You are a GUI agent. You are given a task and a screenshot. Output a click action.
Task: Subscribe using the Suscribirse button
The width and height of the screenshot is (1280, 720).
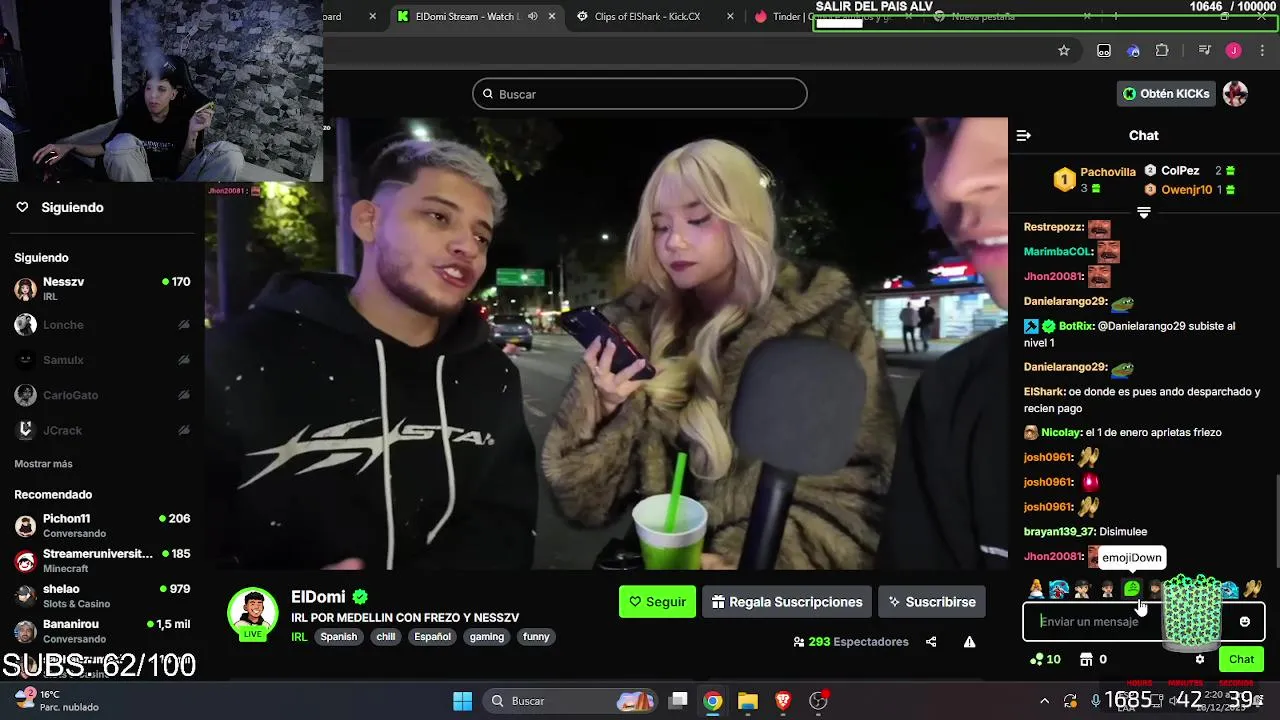pyautogui.click(x=932, y=602)
